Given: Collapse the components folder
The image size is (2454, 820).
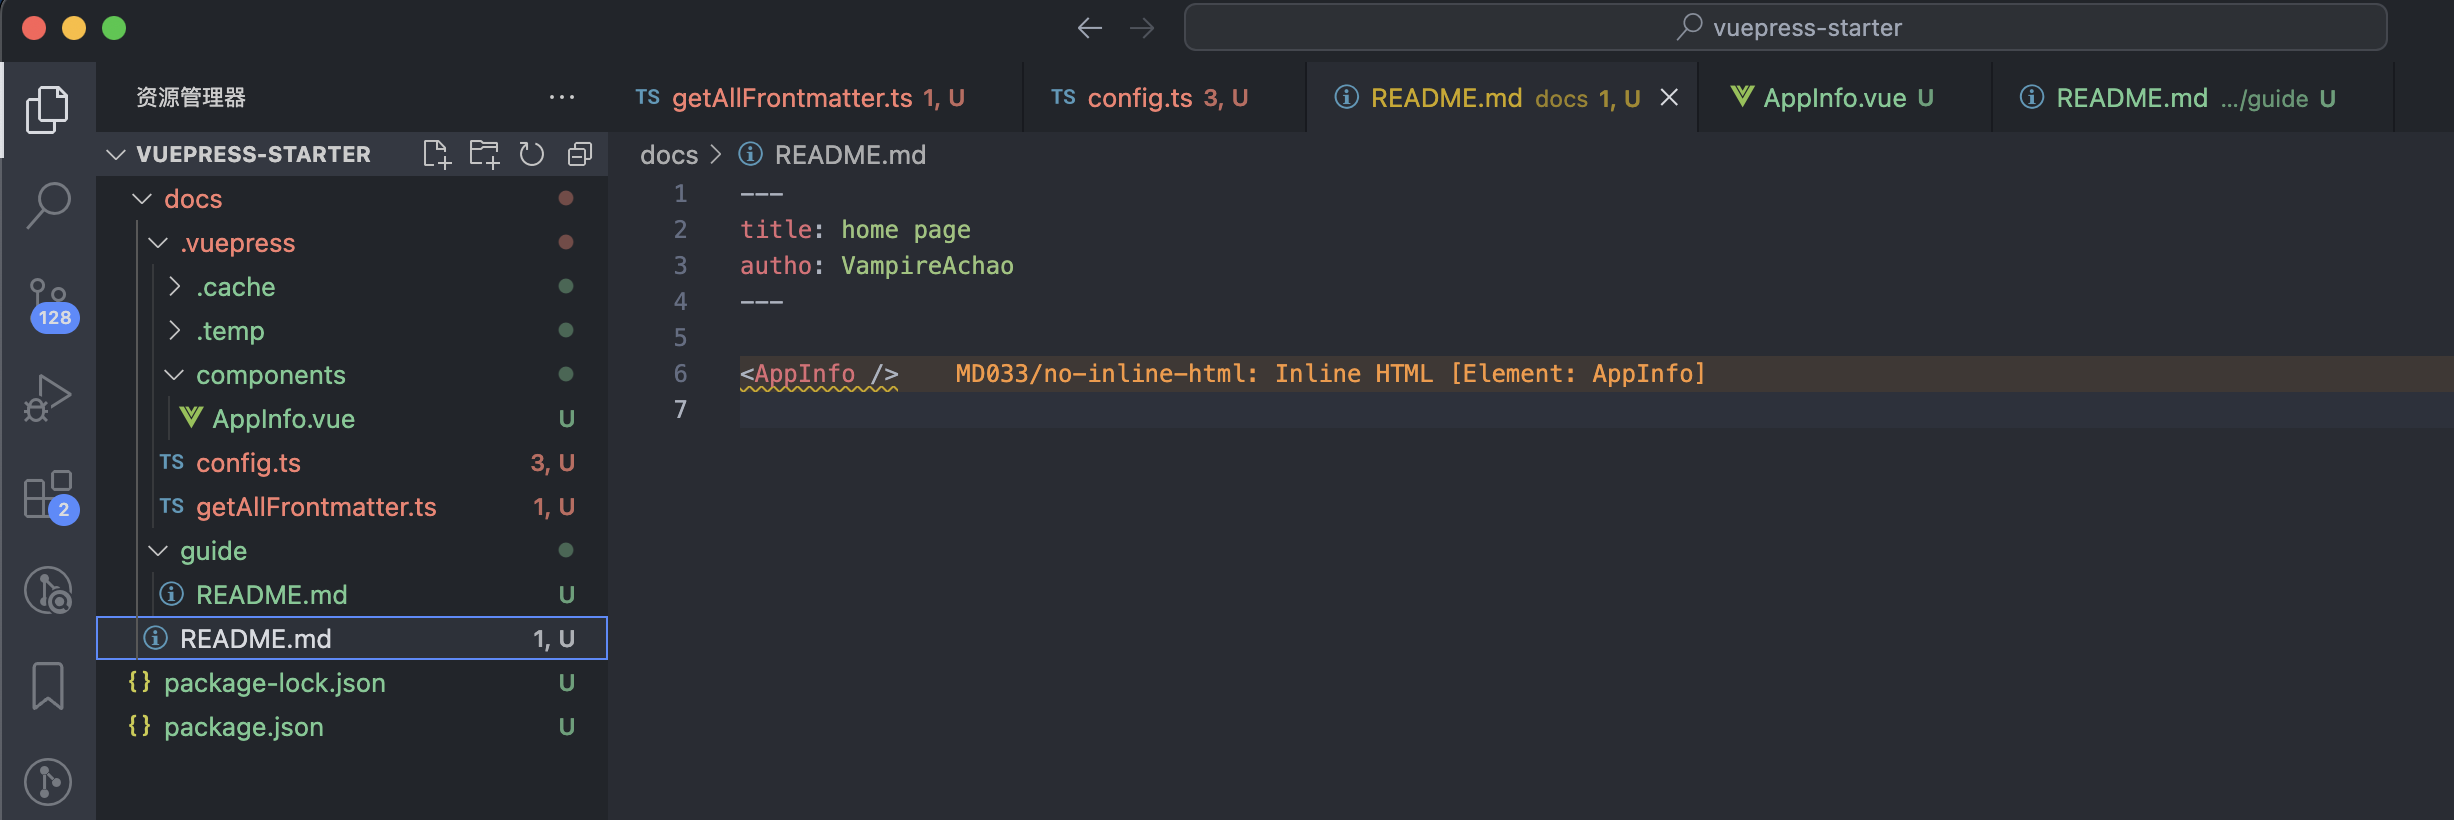Looking at the screenshot, I should pos(270,375).
